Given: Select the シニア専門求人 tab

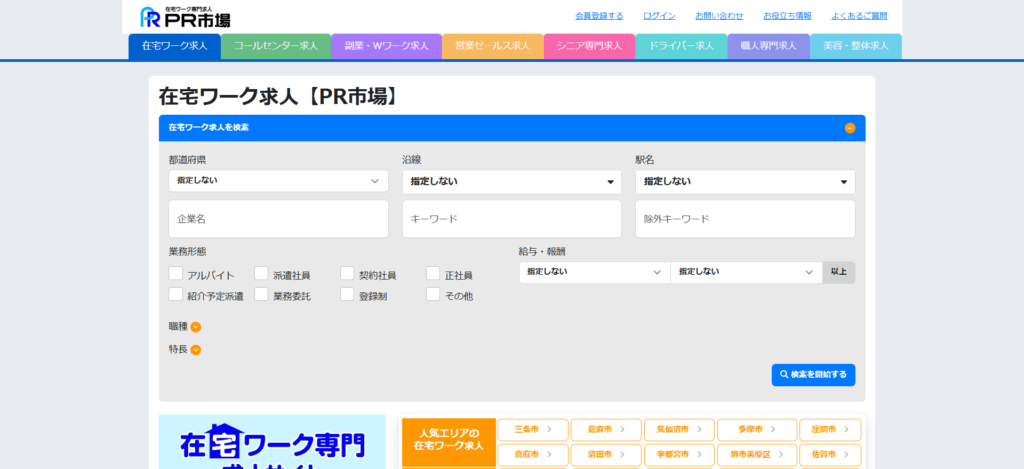Looking at the screenshot, I should [589, 46].
